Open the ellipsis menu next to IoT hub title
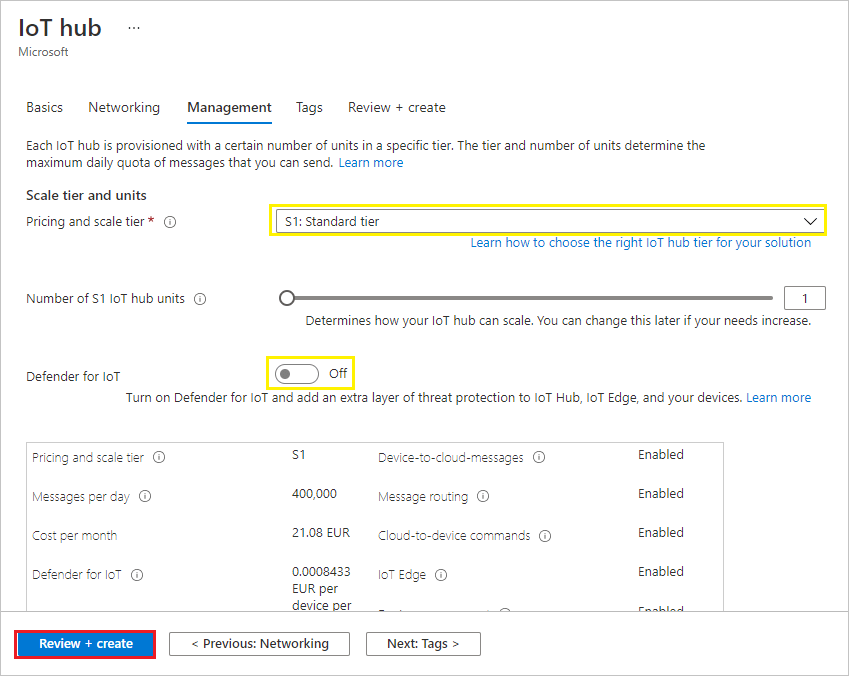Image resolution: width=849 pixels, height=676 pixels. [134, 27]
